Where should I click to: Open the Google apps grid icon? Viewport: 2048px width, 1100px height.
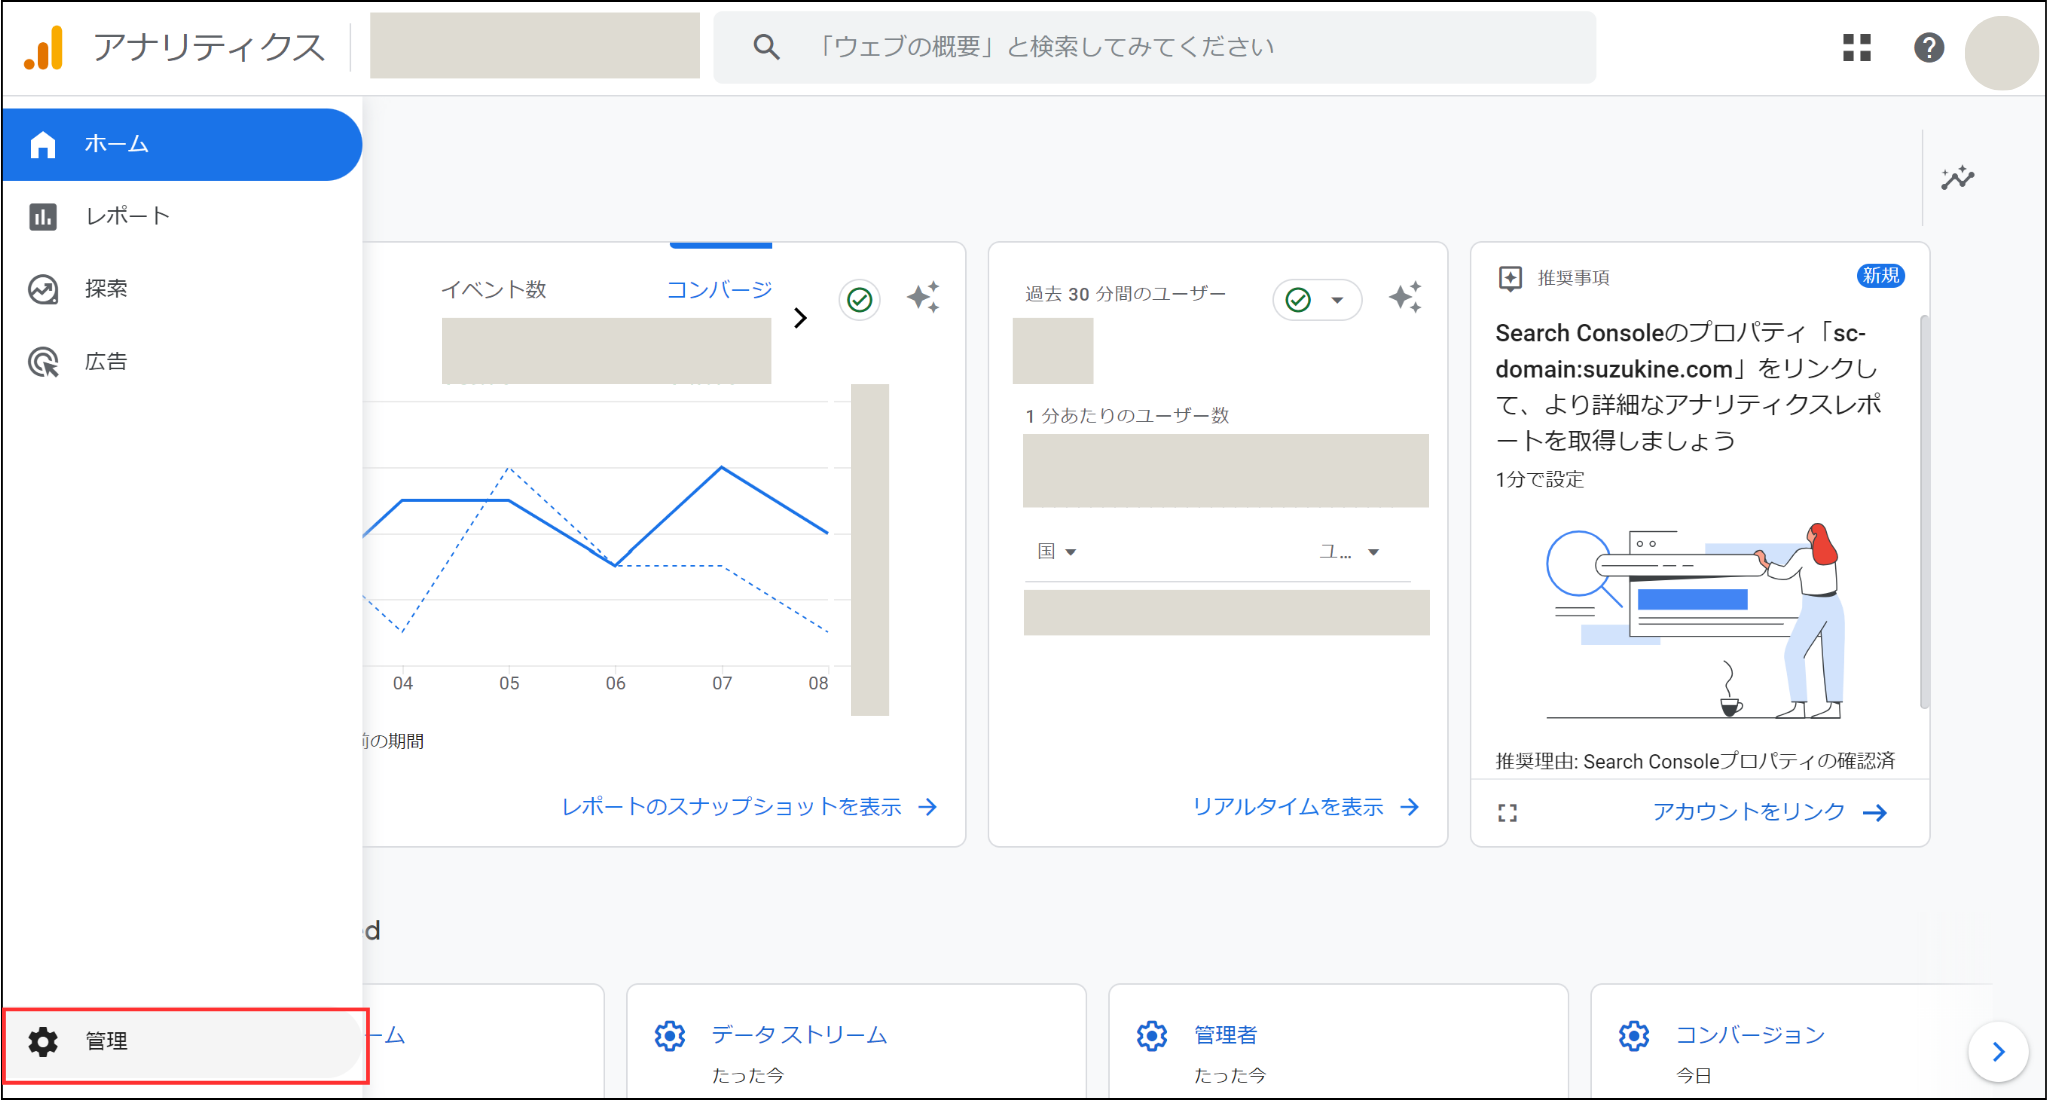[1857, 47]
